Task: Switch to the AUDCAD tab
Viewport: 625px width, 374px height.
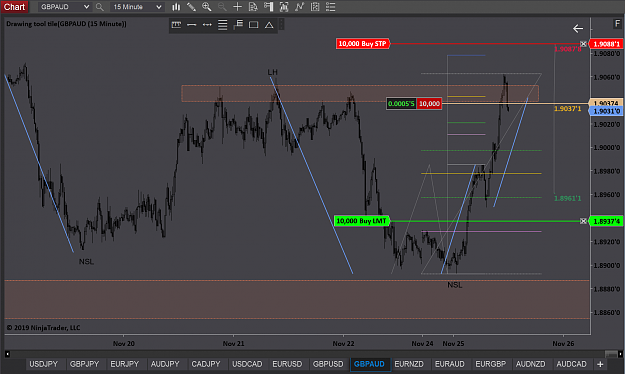Action: [x=572, y=364]
